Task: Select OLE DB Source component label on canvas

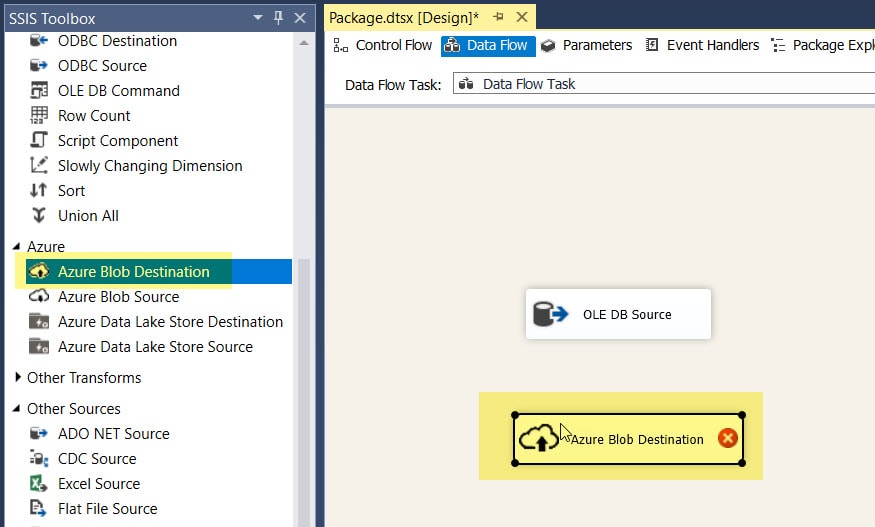Action: [627, 314]
